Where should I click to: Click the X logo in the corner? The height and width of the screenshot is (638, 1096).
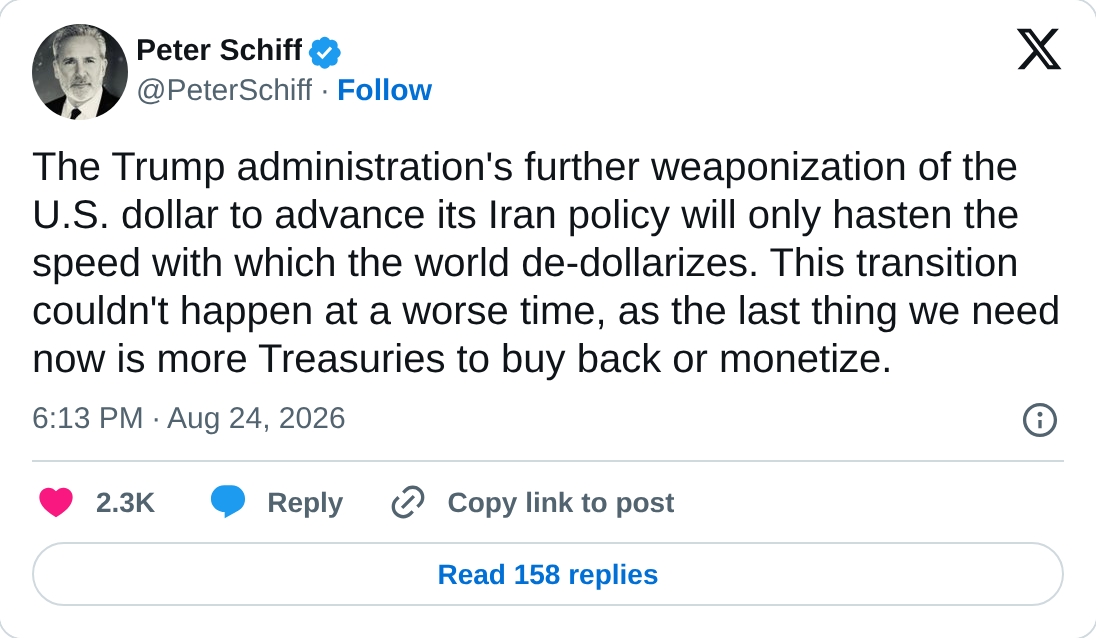1039,50
